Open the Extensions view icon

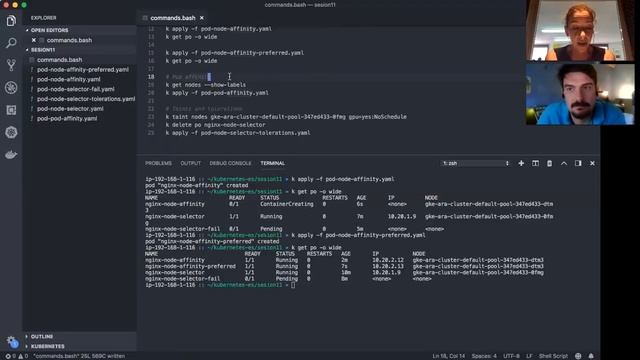click(x=11, y=110)
